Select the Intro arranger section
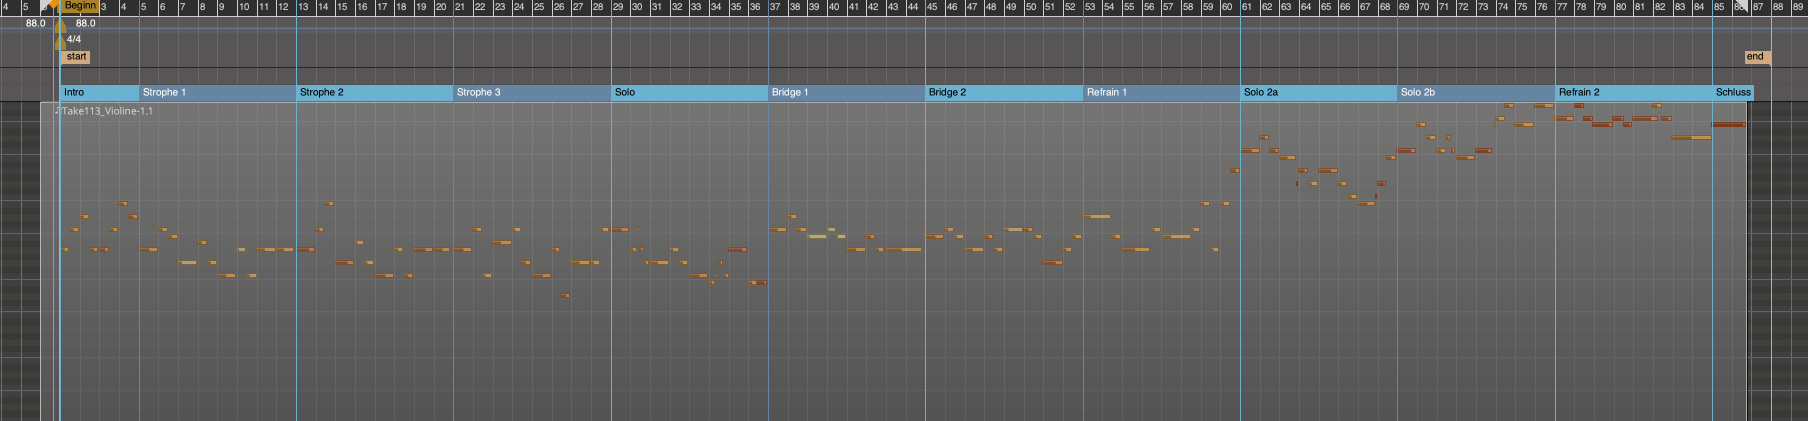This screenshot has height=421, width=1808. point(100,92)
